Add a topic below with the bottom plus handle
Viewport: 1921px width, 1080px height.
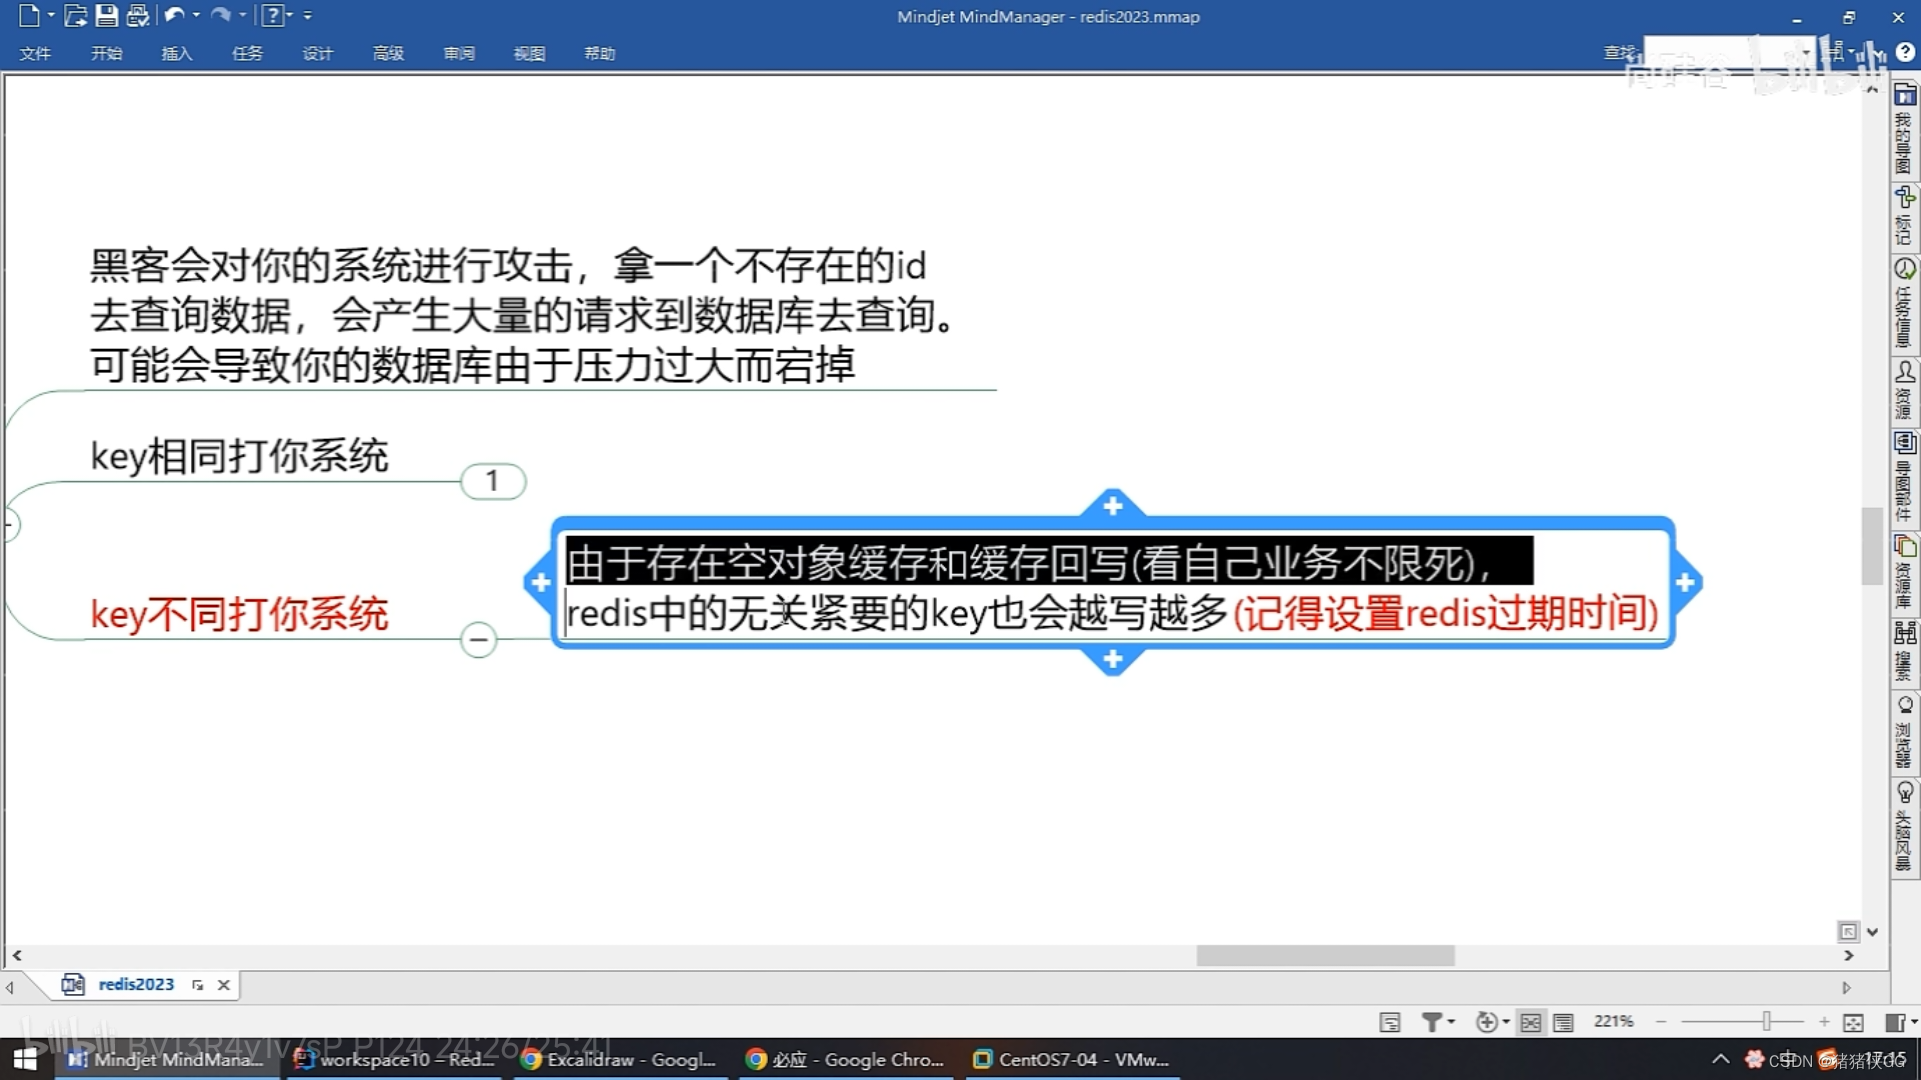(1112, 660)
